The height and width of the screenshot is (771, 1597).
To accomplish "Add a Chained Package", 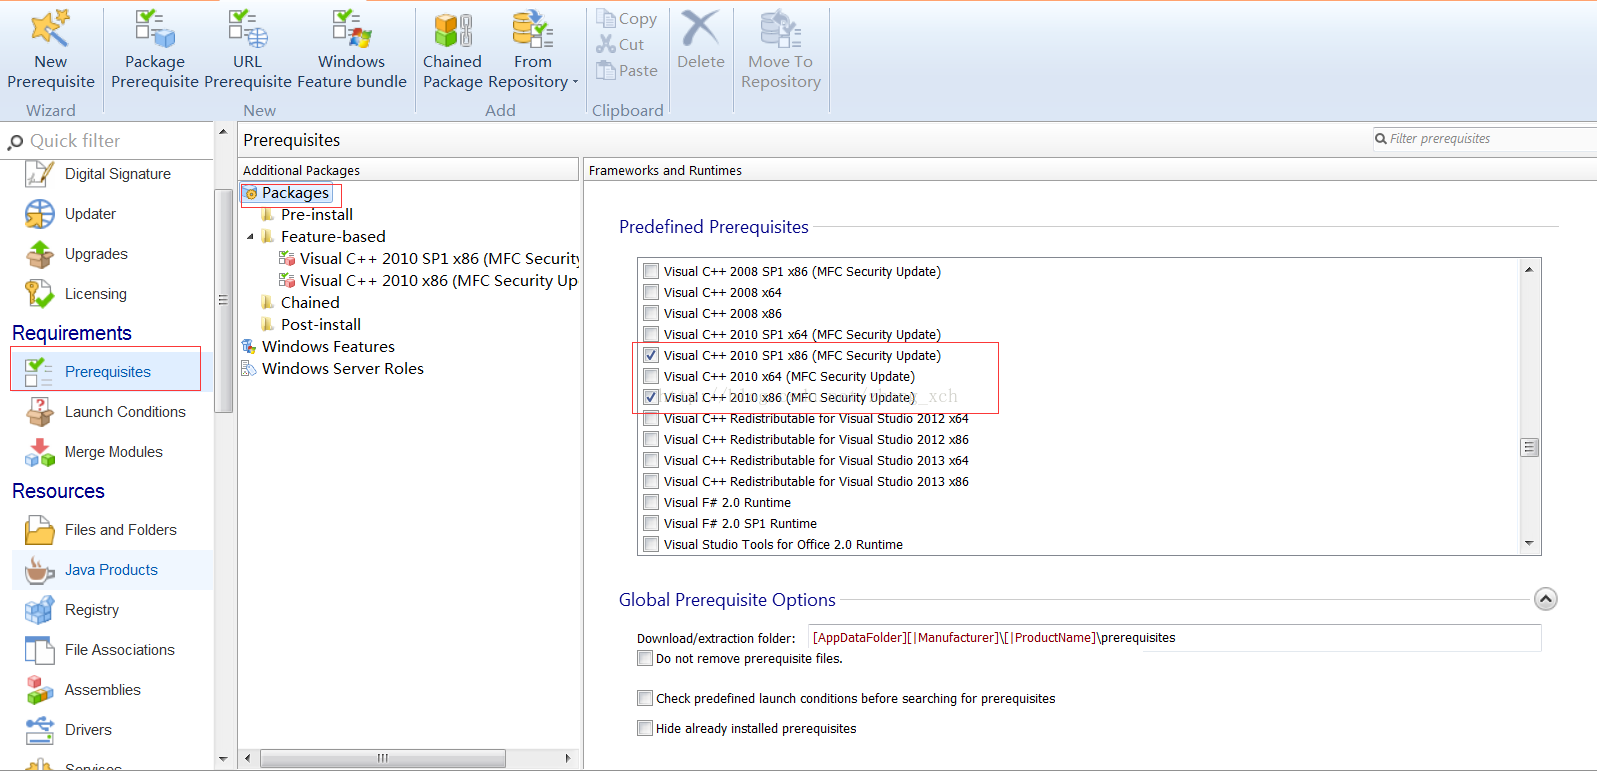I will (x=452, y=50).
